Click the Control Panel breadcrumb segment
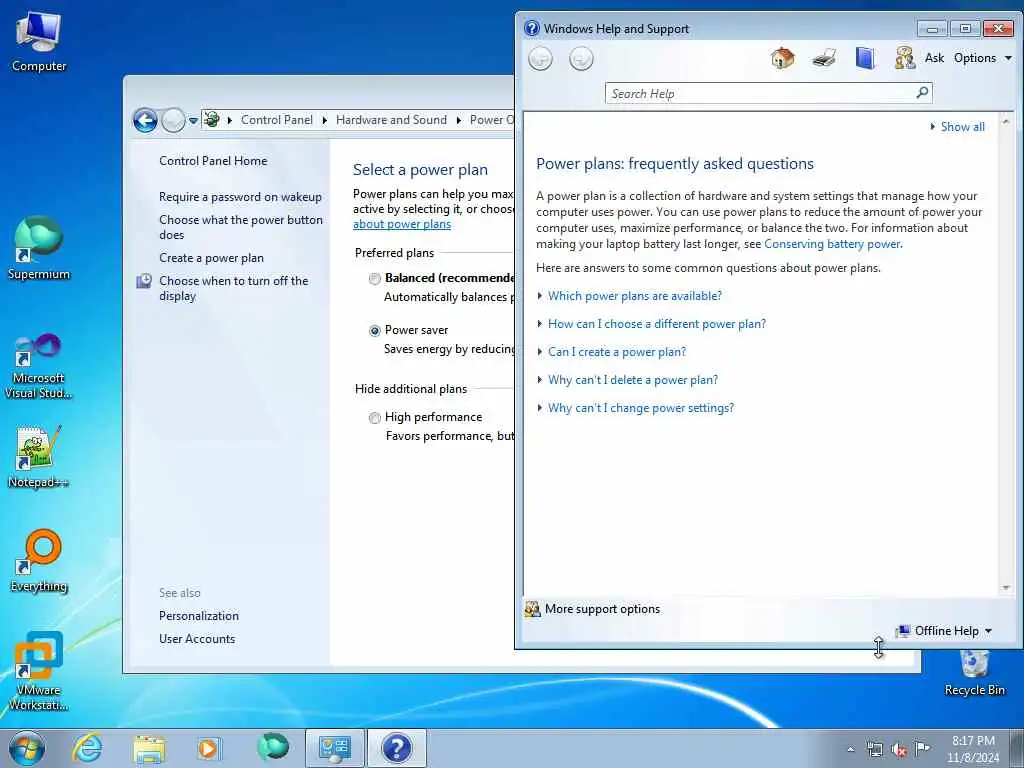 click(277, 120)
